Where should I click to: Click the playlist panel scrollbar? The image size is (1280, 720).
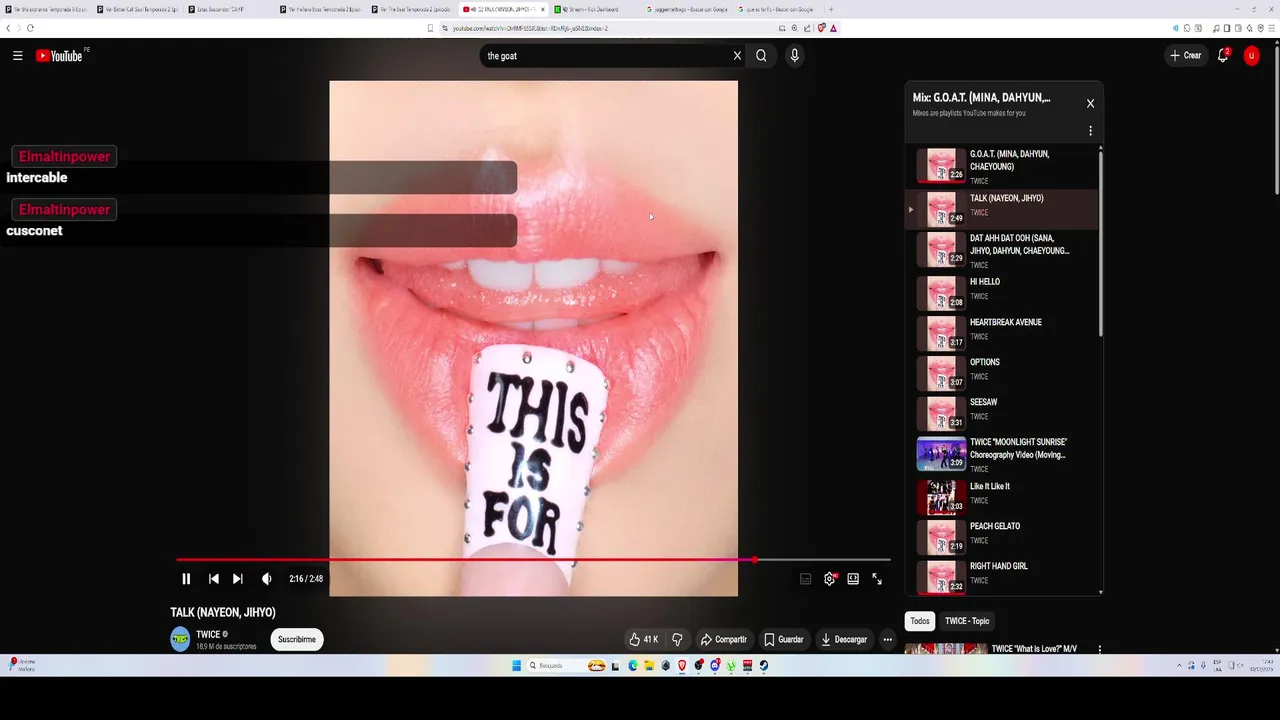pos(1101,243)
